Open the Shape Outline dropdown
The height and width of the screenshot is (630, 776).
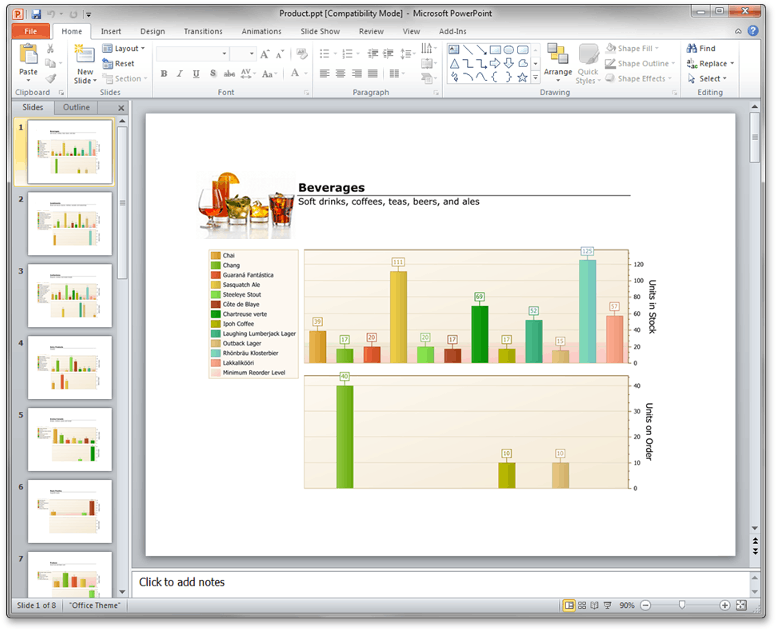coord(640,63)
